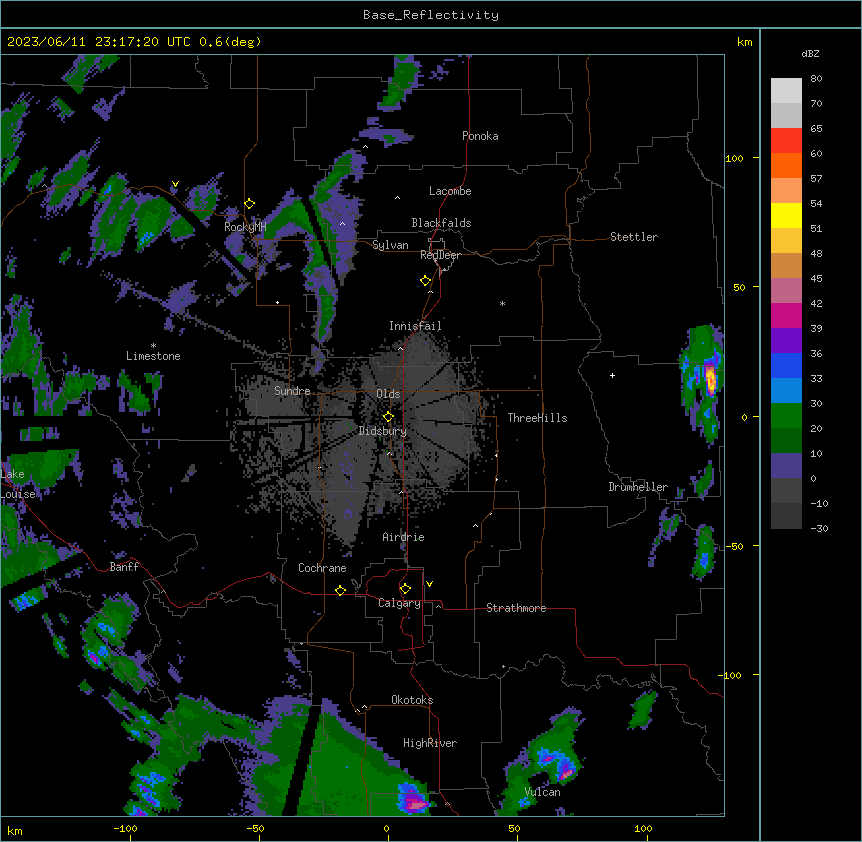Image resolution: width=862 pixels, height=842 pixels.
Task: Click the Sundre town label
Action: [292, 391]
